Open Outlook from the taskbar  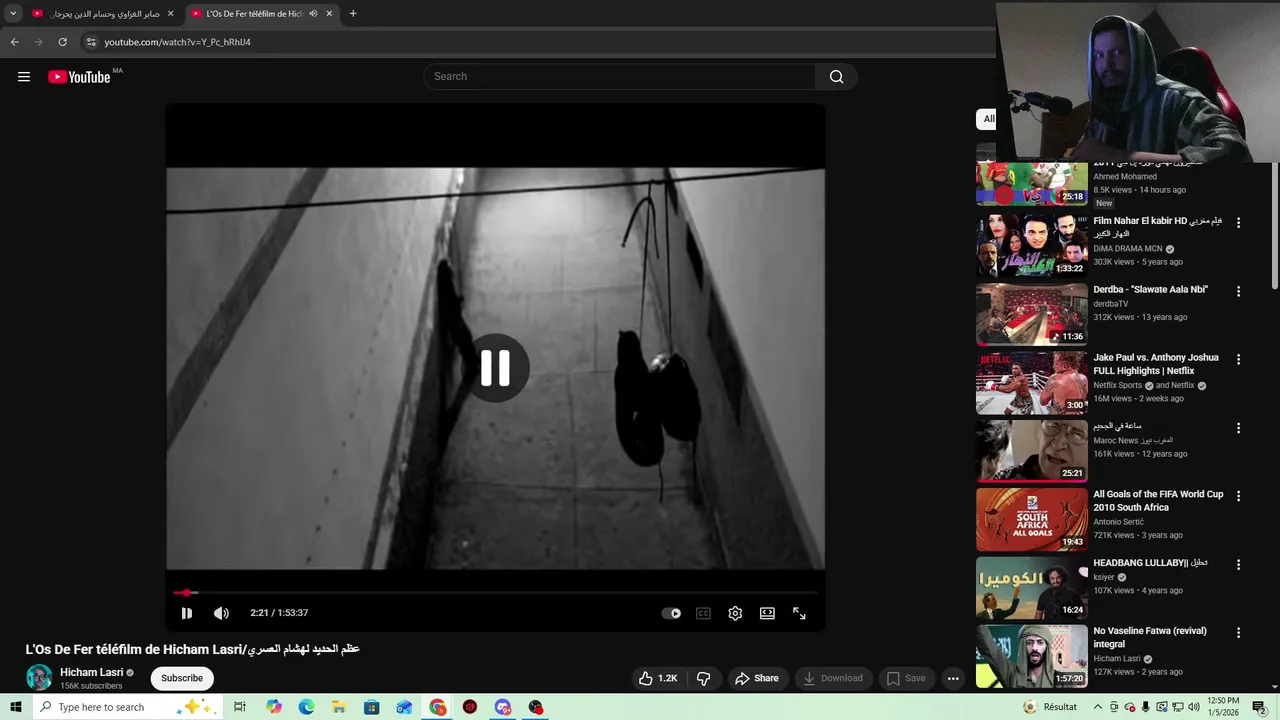point(404,707)
